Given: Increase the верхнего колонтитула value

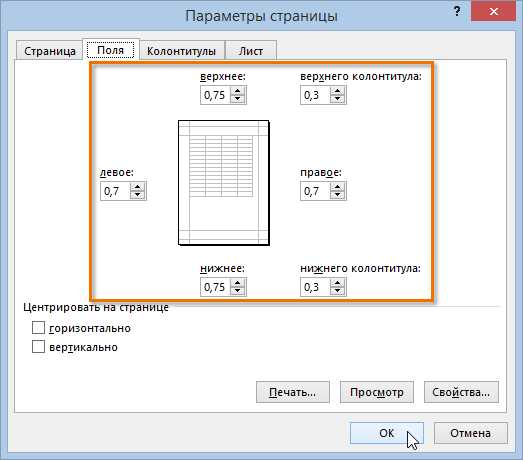Looking at the screenshot, I should [337, 91].
